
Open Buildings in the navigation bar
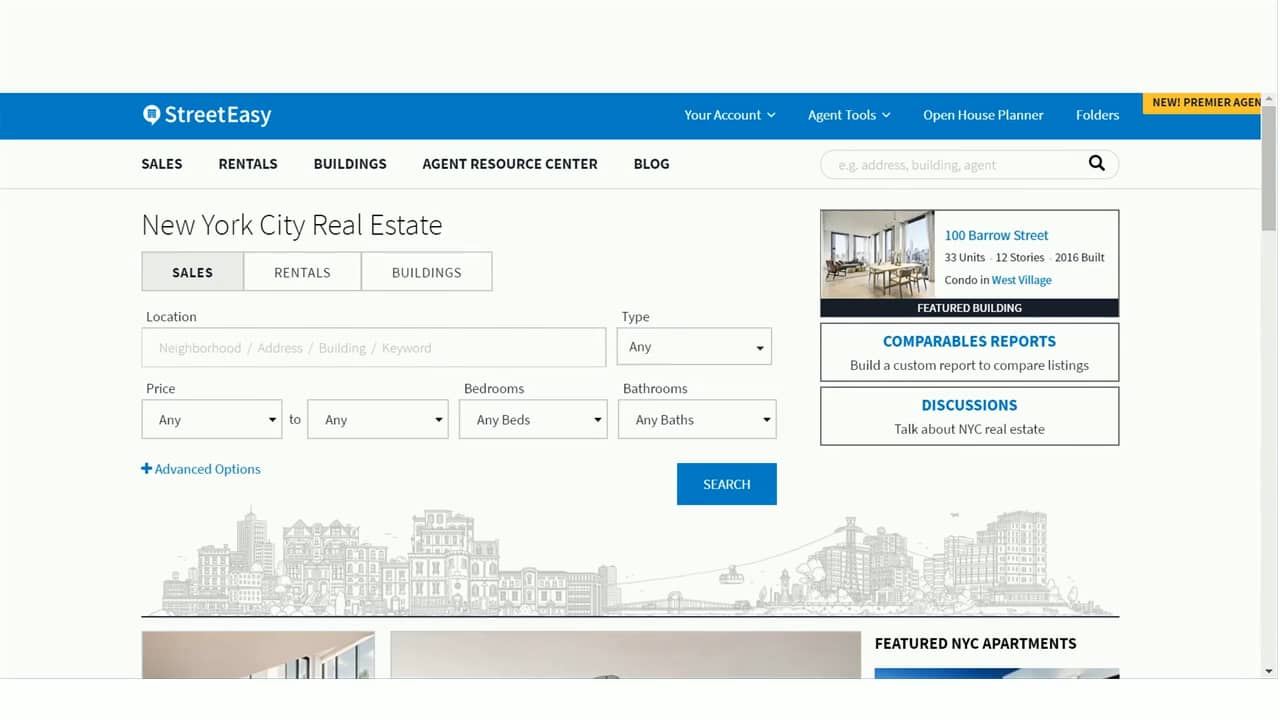[350, 164]
